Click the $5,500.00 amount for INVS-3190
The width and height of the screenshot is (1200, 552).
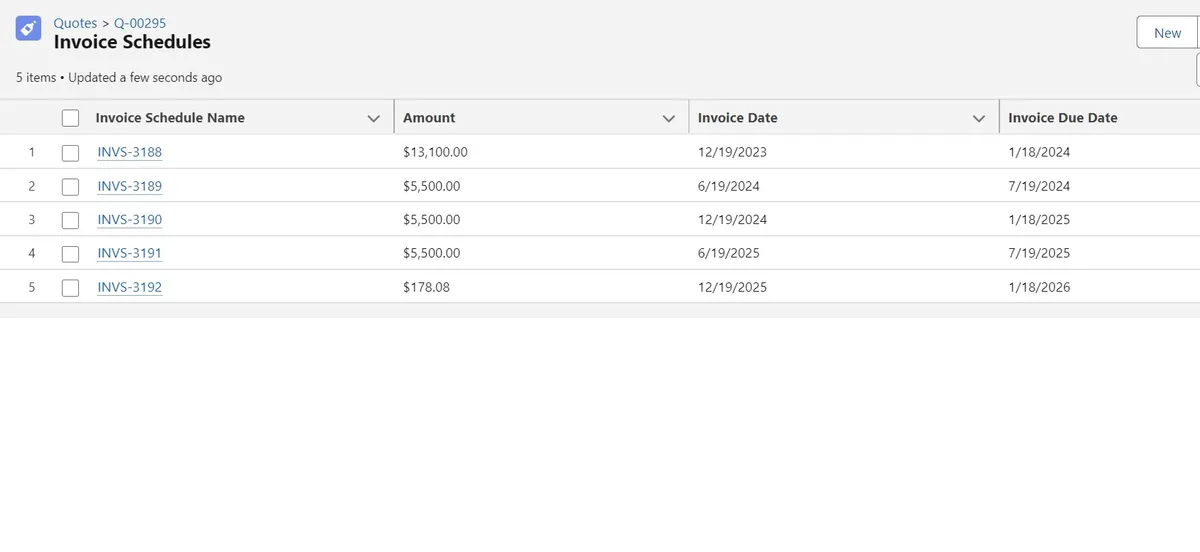point(432,219)
